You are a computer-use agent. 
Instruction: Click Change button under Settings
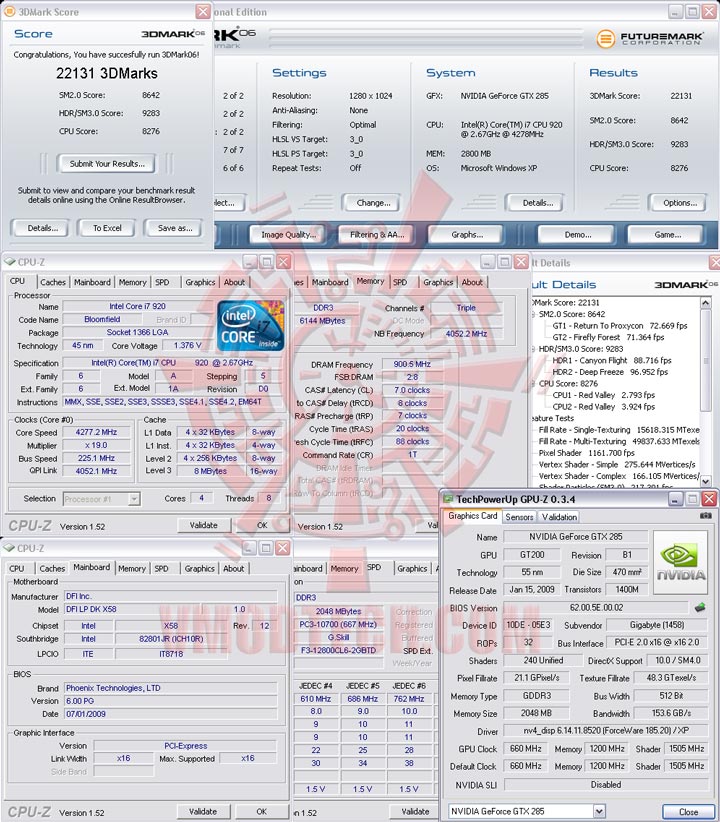373,202
